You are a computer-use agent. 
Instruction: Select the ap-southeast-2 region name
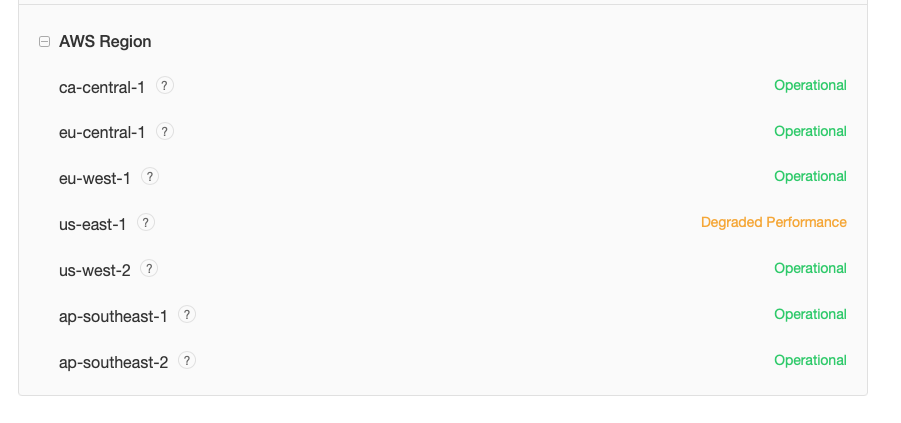(113, 361)
